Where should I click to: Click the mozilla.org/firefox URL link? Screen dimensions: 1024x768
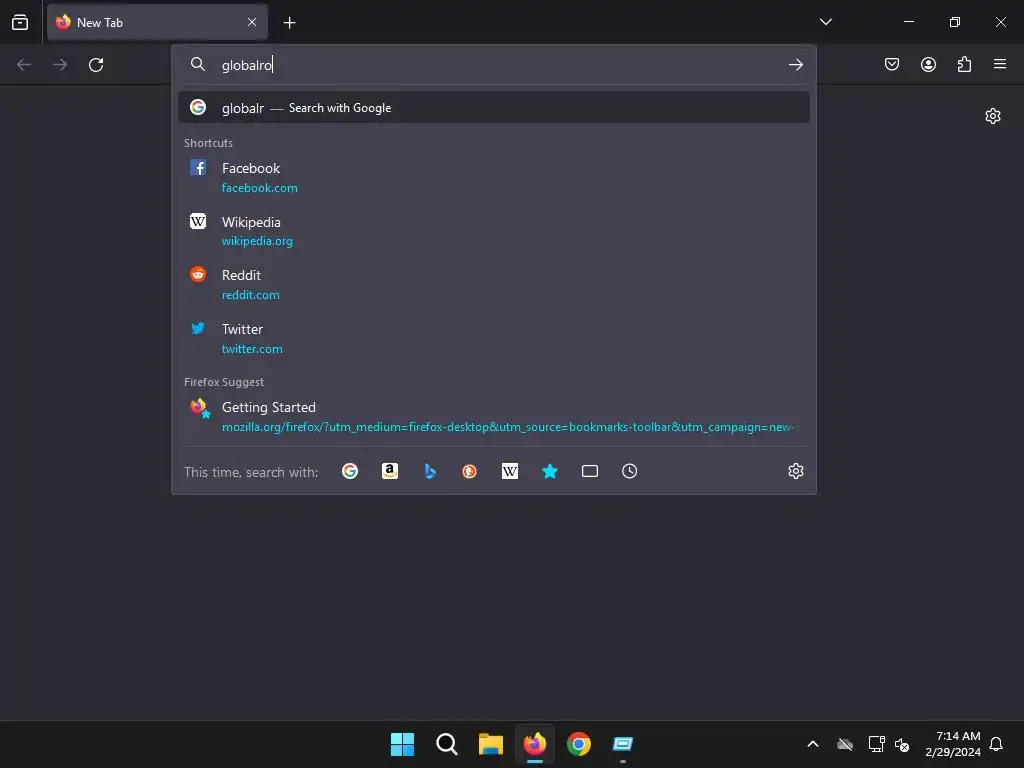(509, 427)
